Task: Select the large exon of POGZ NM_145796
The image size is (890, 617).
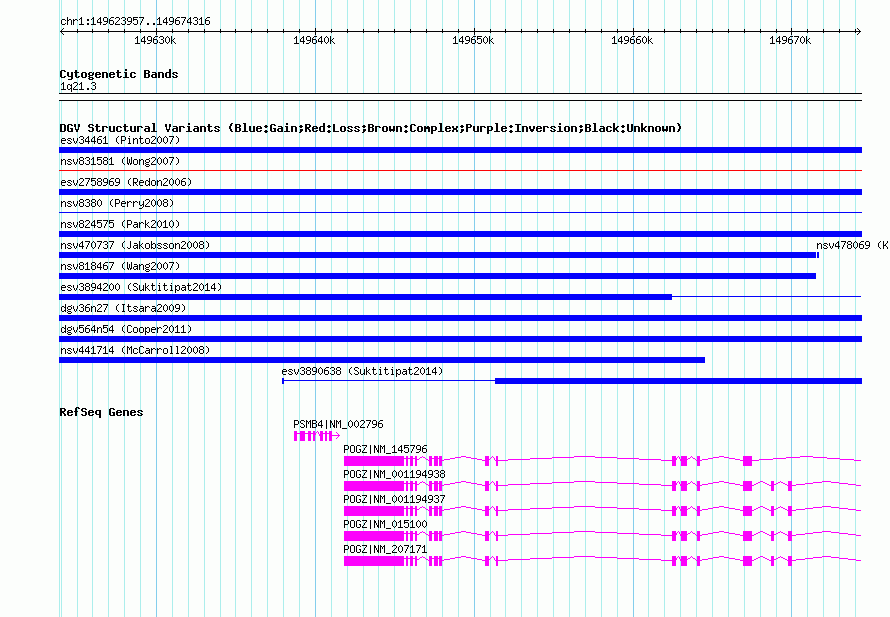Action: [373, 461]
